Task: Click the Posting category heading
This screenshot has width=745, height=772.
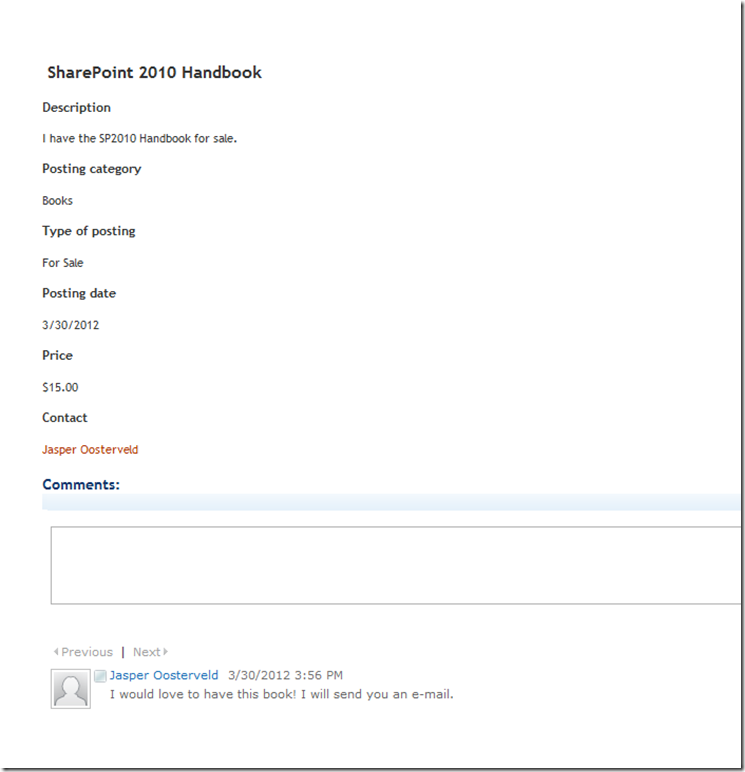Action: (92, 169)
